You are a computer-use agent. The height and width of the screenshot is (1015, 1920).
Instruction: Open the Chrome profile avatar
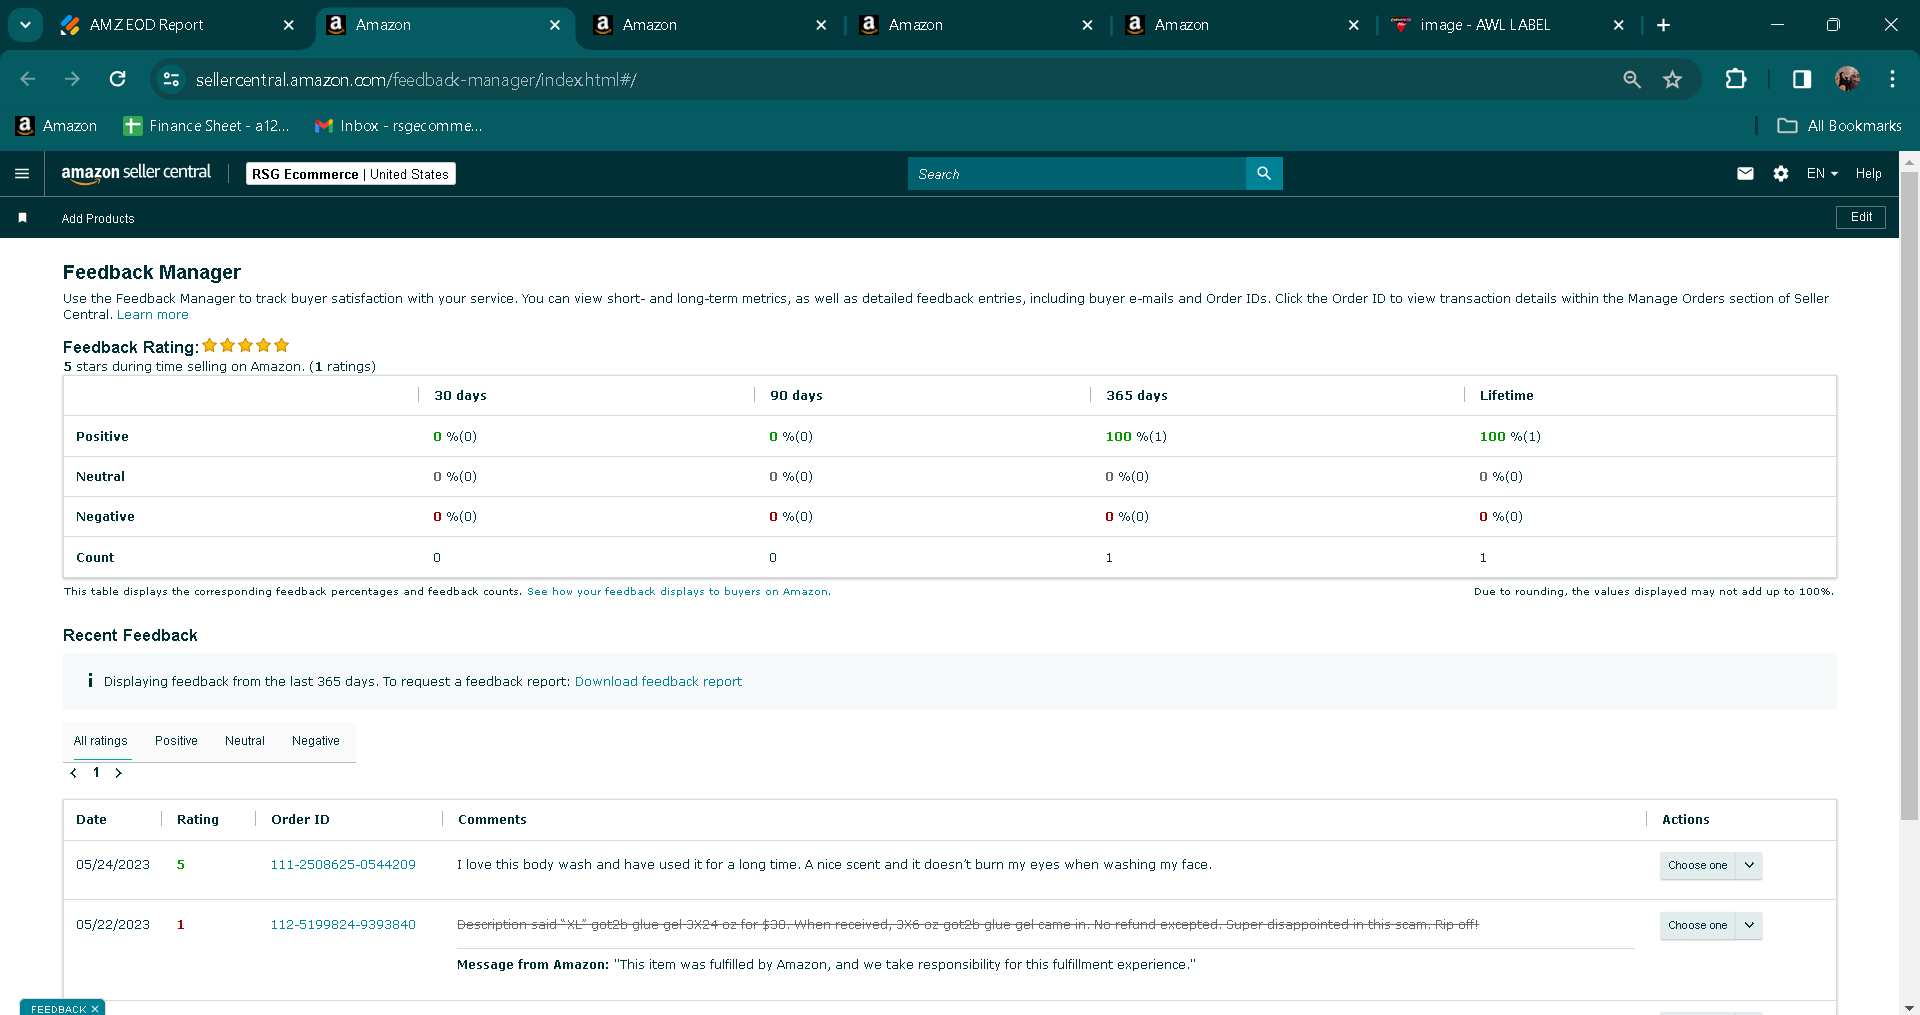pyautogui.click(x=1847, y=79)
